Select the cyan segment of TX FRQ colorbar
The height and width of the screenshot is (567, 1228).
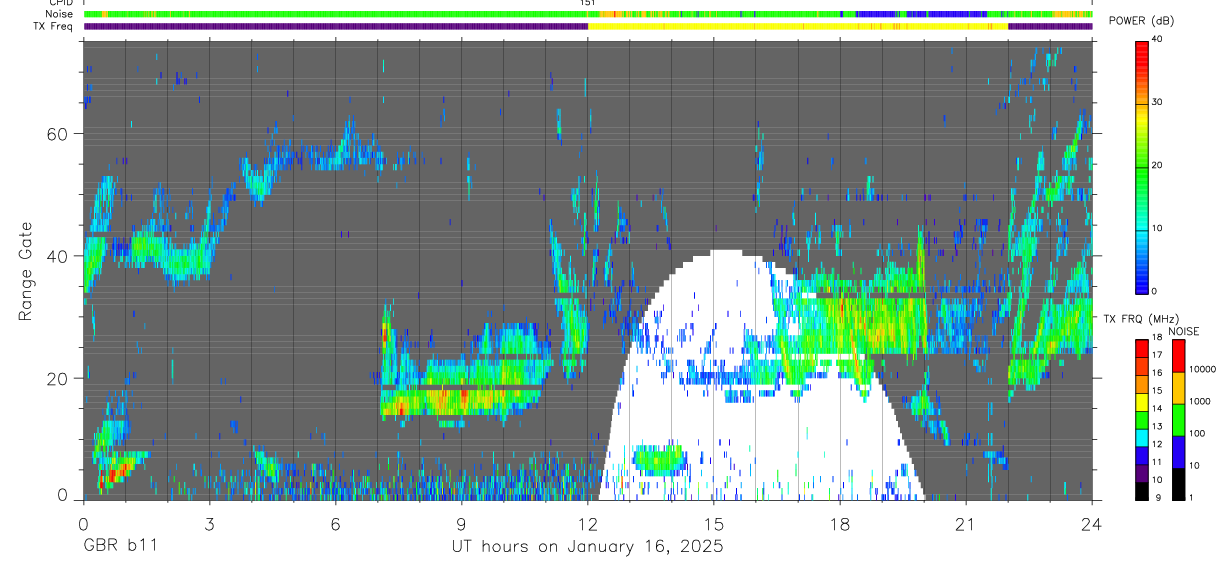(x=1141, y=437)
